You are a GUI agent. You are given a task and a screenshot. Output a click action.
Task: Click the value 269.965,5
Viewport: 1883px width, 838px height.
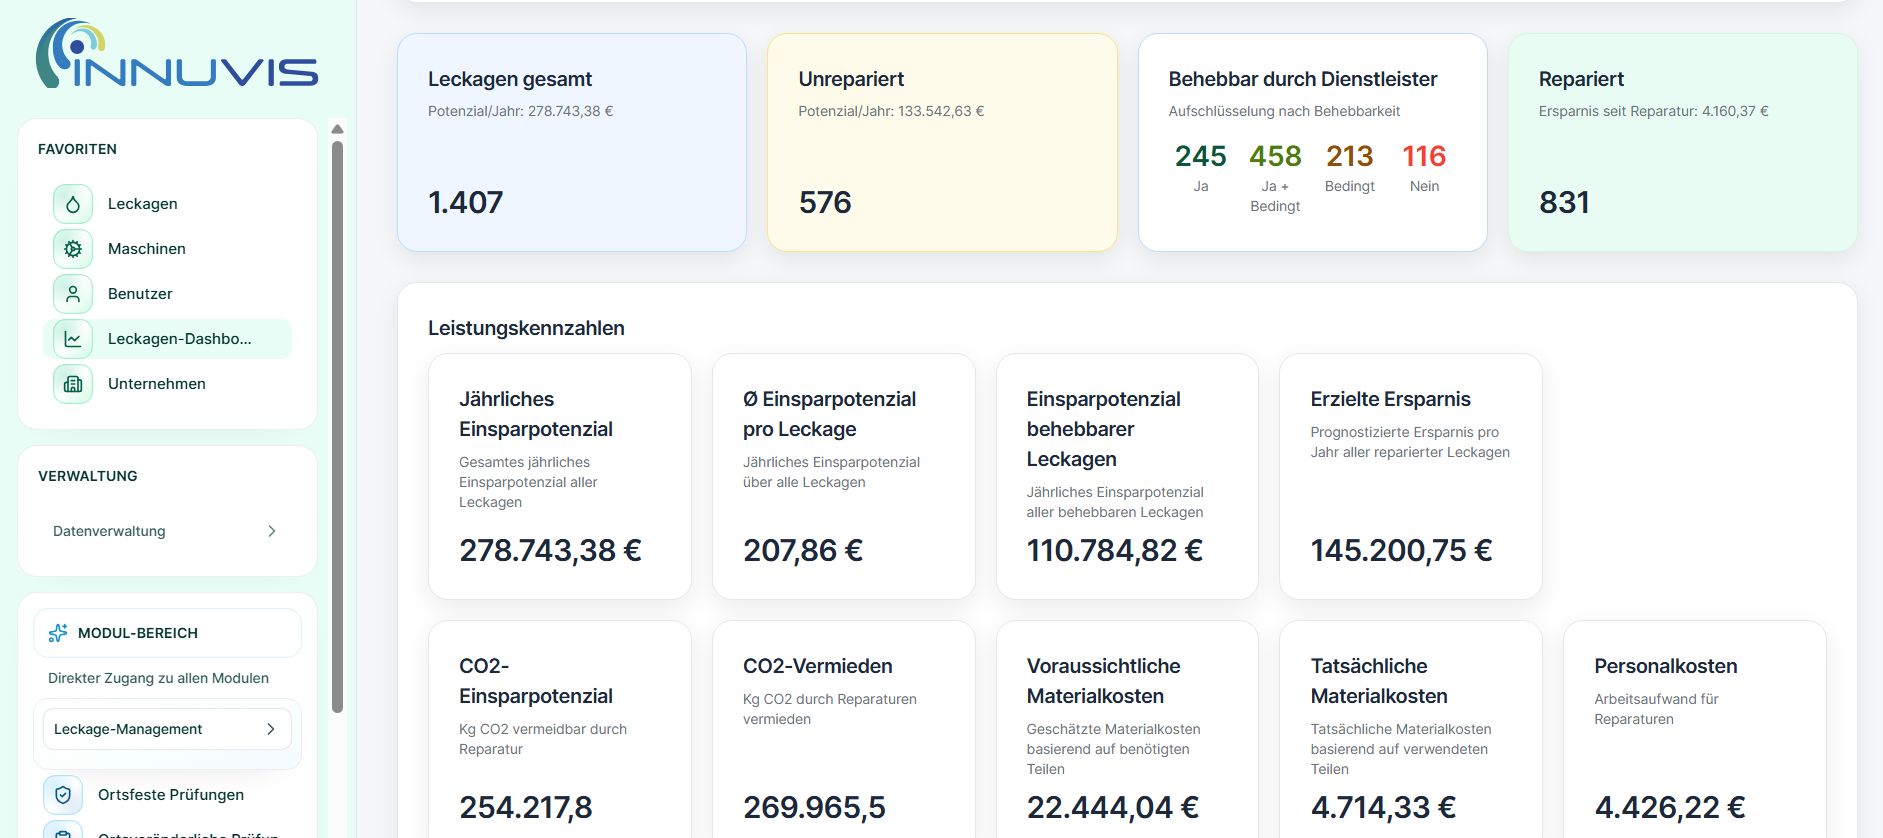pos(814,807)
